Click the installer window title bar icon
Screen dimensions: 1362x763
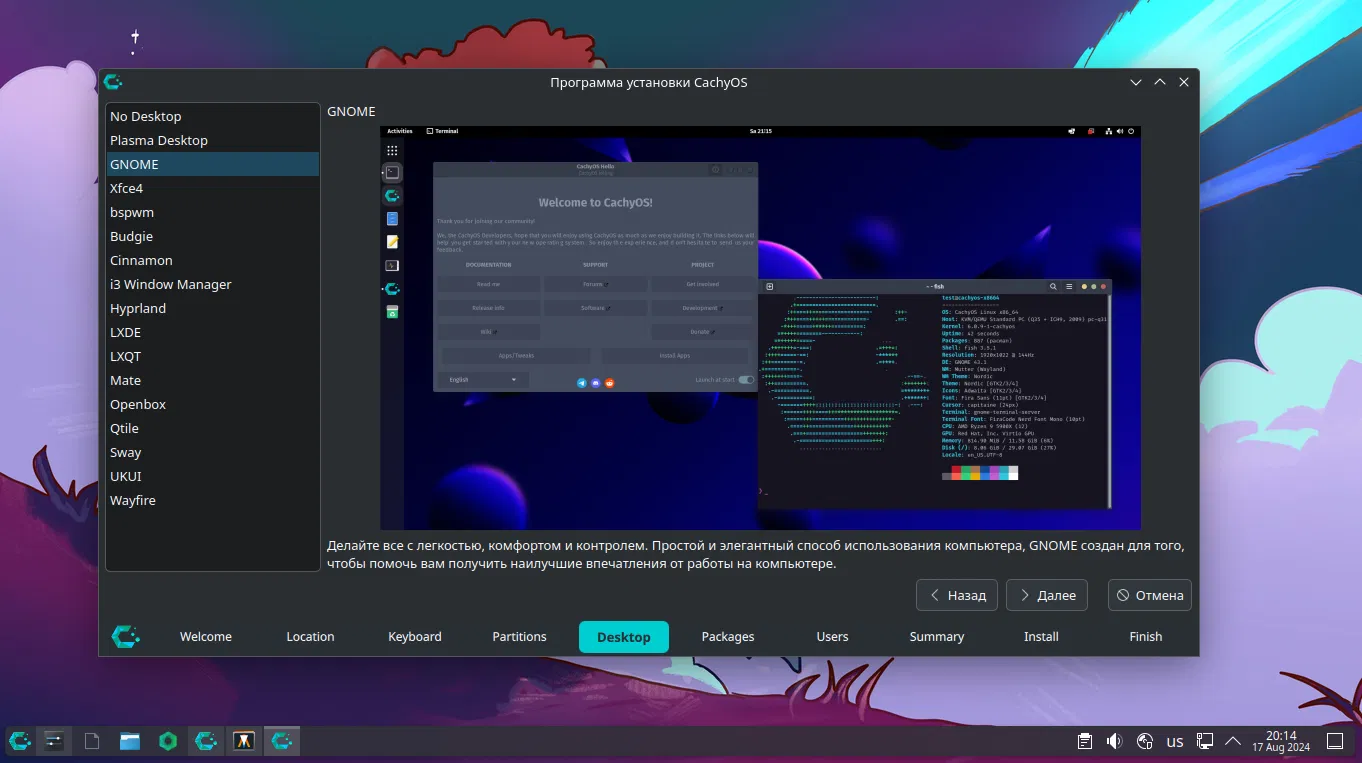(113, 82)
